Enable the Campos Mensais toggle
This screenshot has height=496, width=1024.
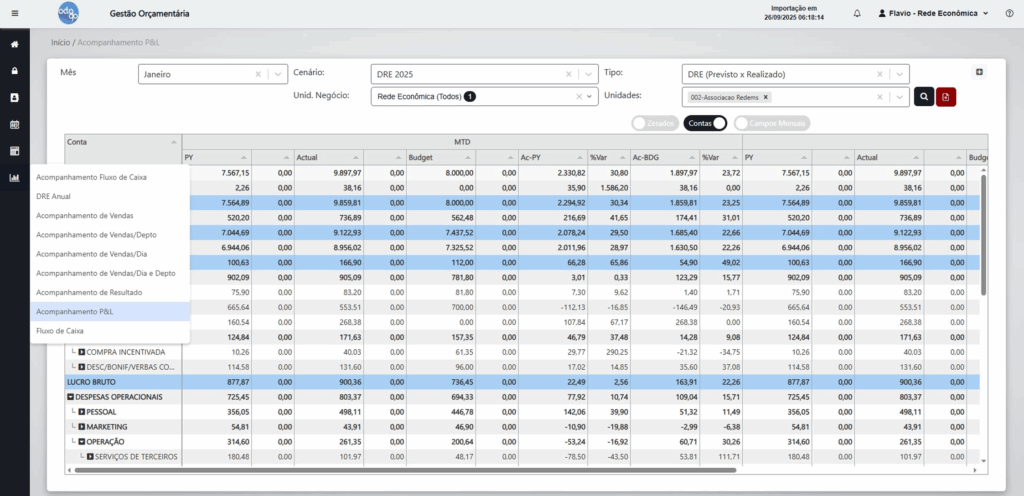click(771, 123)
